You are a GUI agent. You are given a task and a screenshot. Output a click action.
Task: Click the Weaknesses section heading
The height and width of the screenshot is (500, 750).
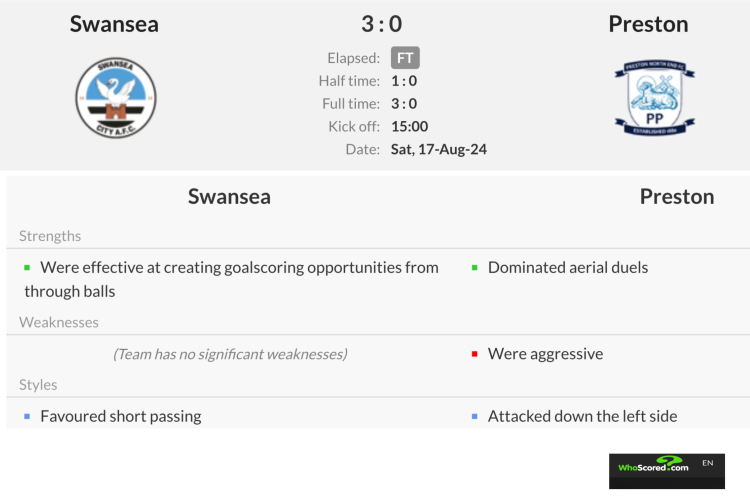click(x=59, y=322)
